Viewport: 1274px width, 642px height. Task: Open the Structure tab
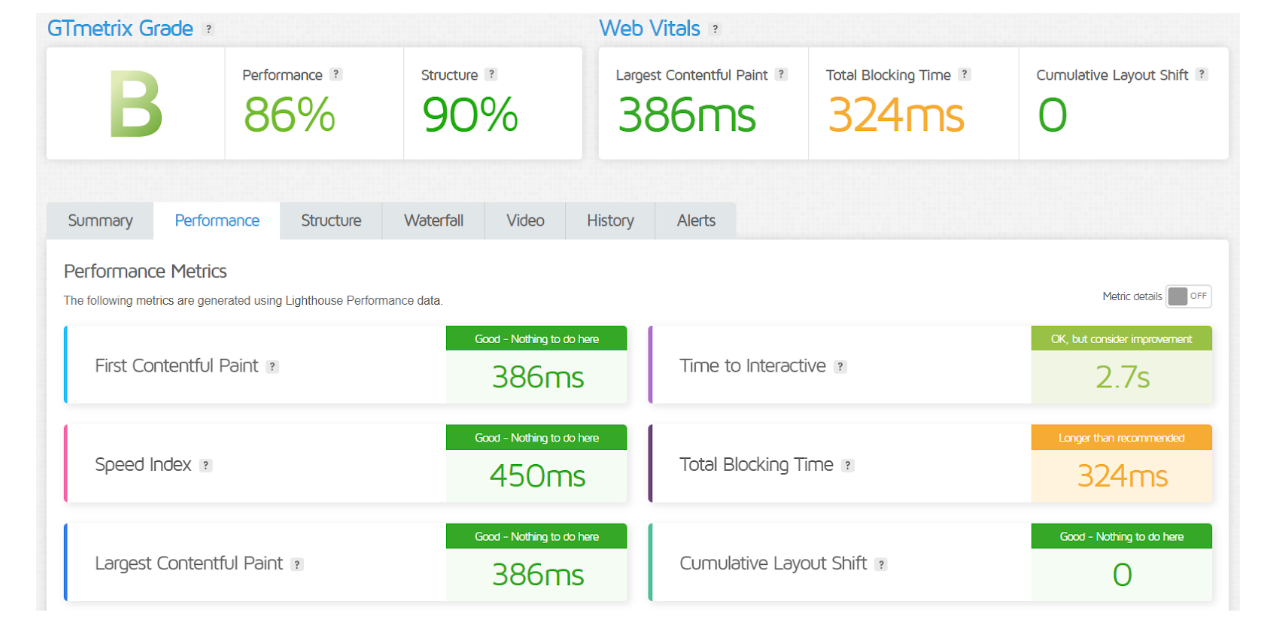tap(331, 221)
